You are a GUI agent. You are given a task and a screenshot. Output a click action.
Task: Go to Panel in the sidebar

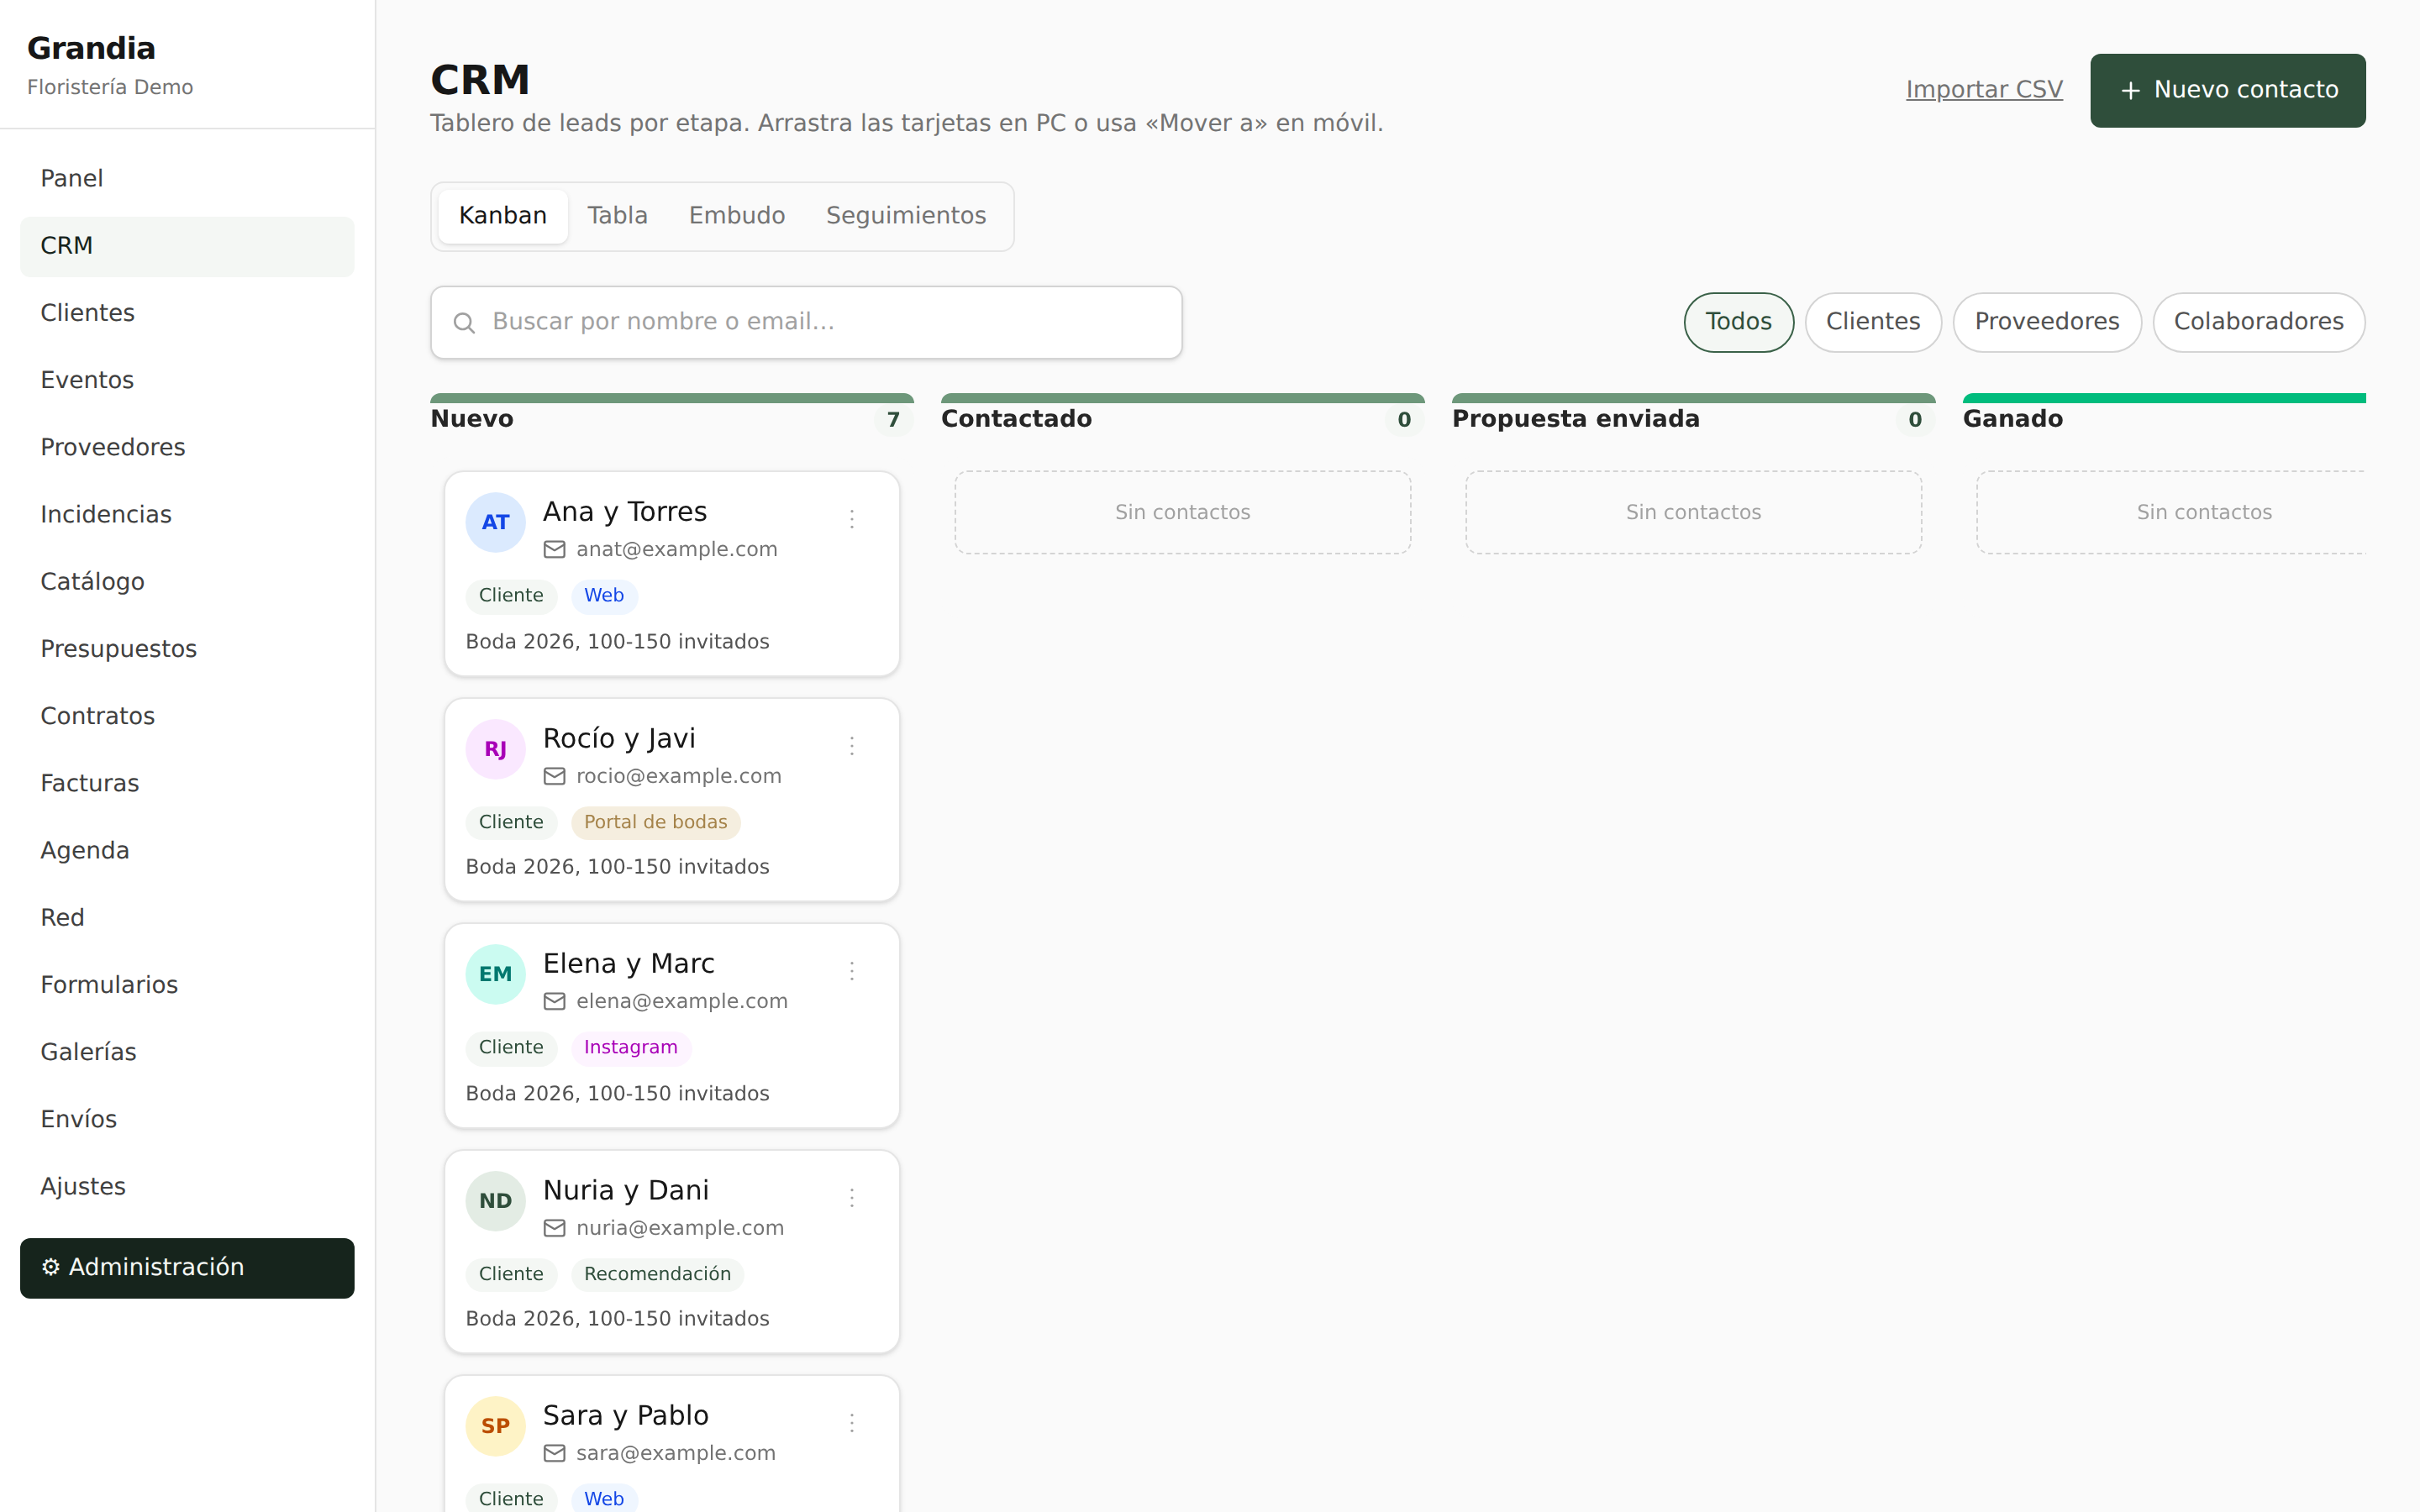(187, 179)
